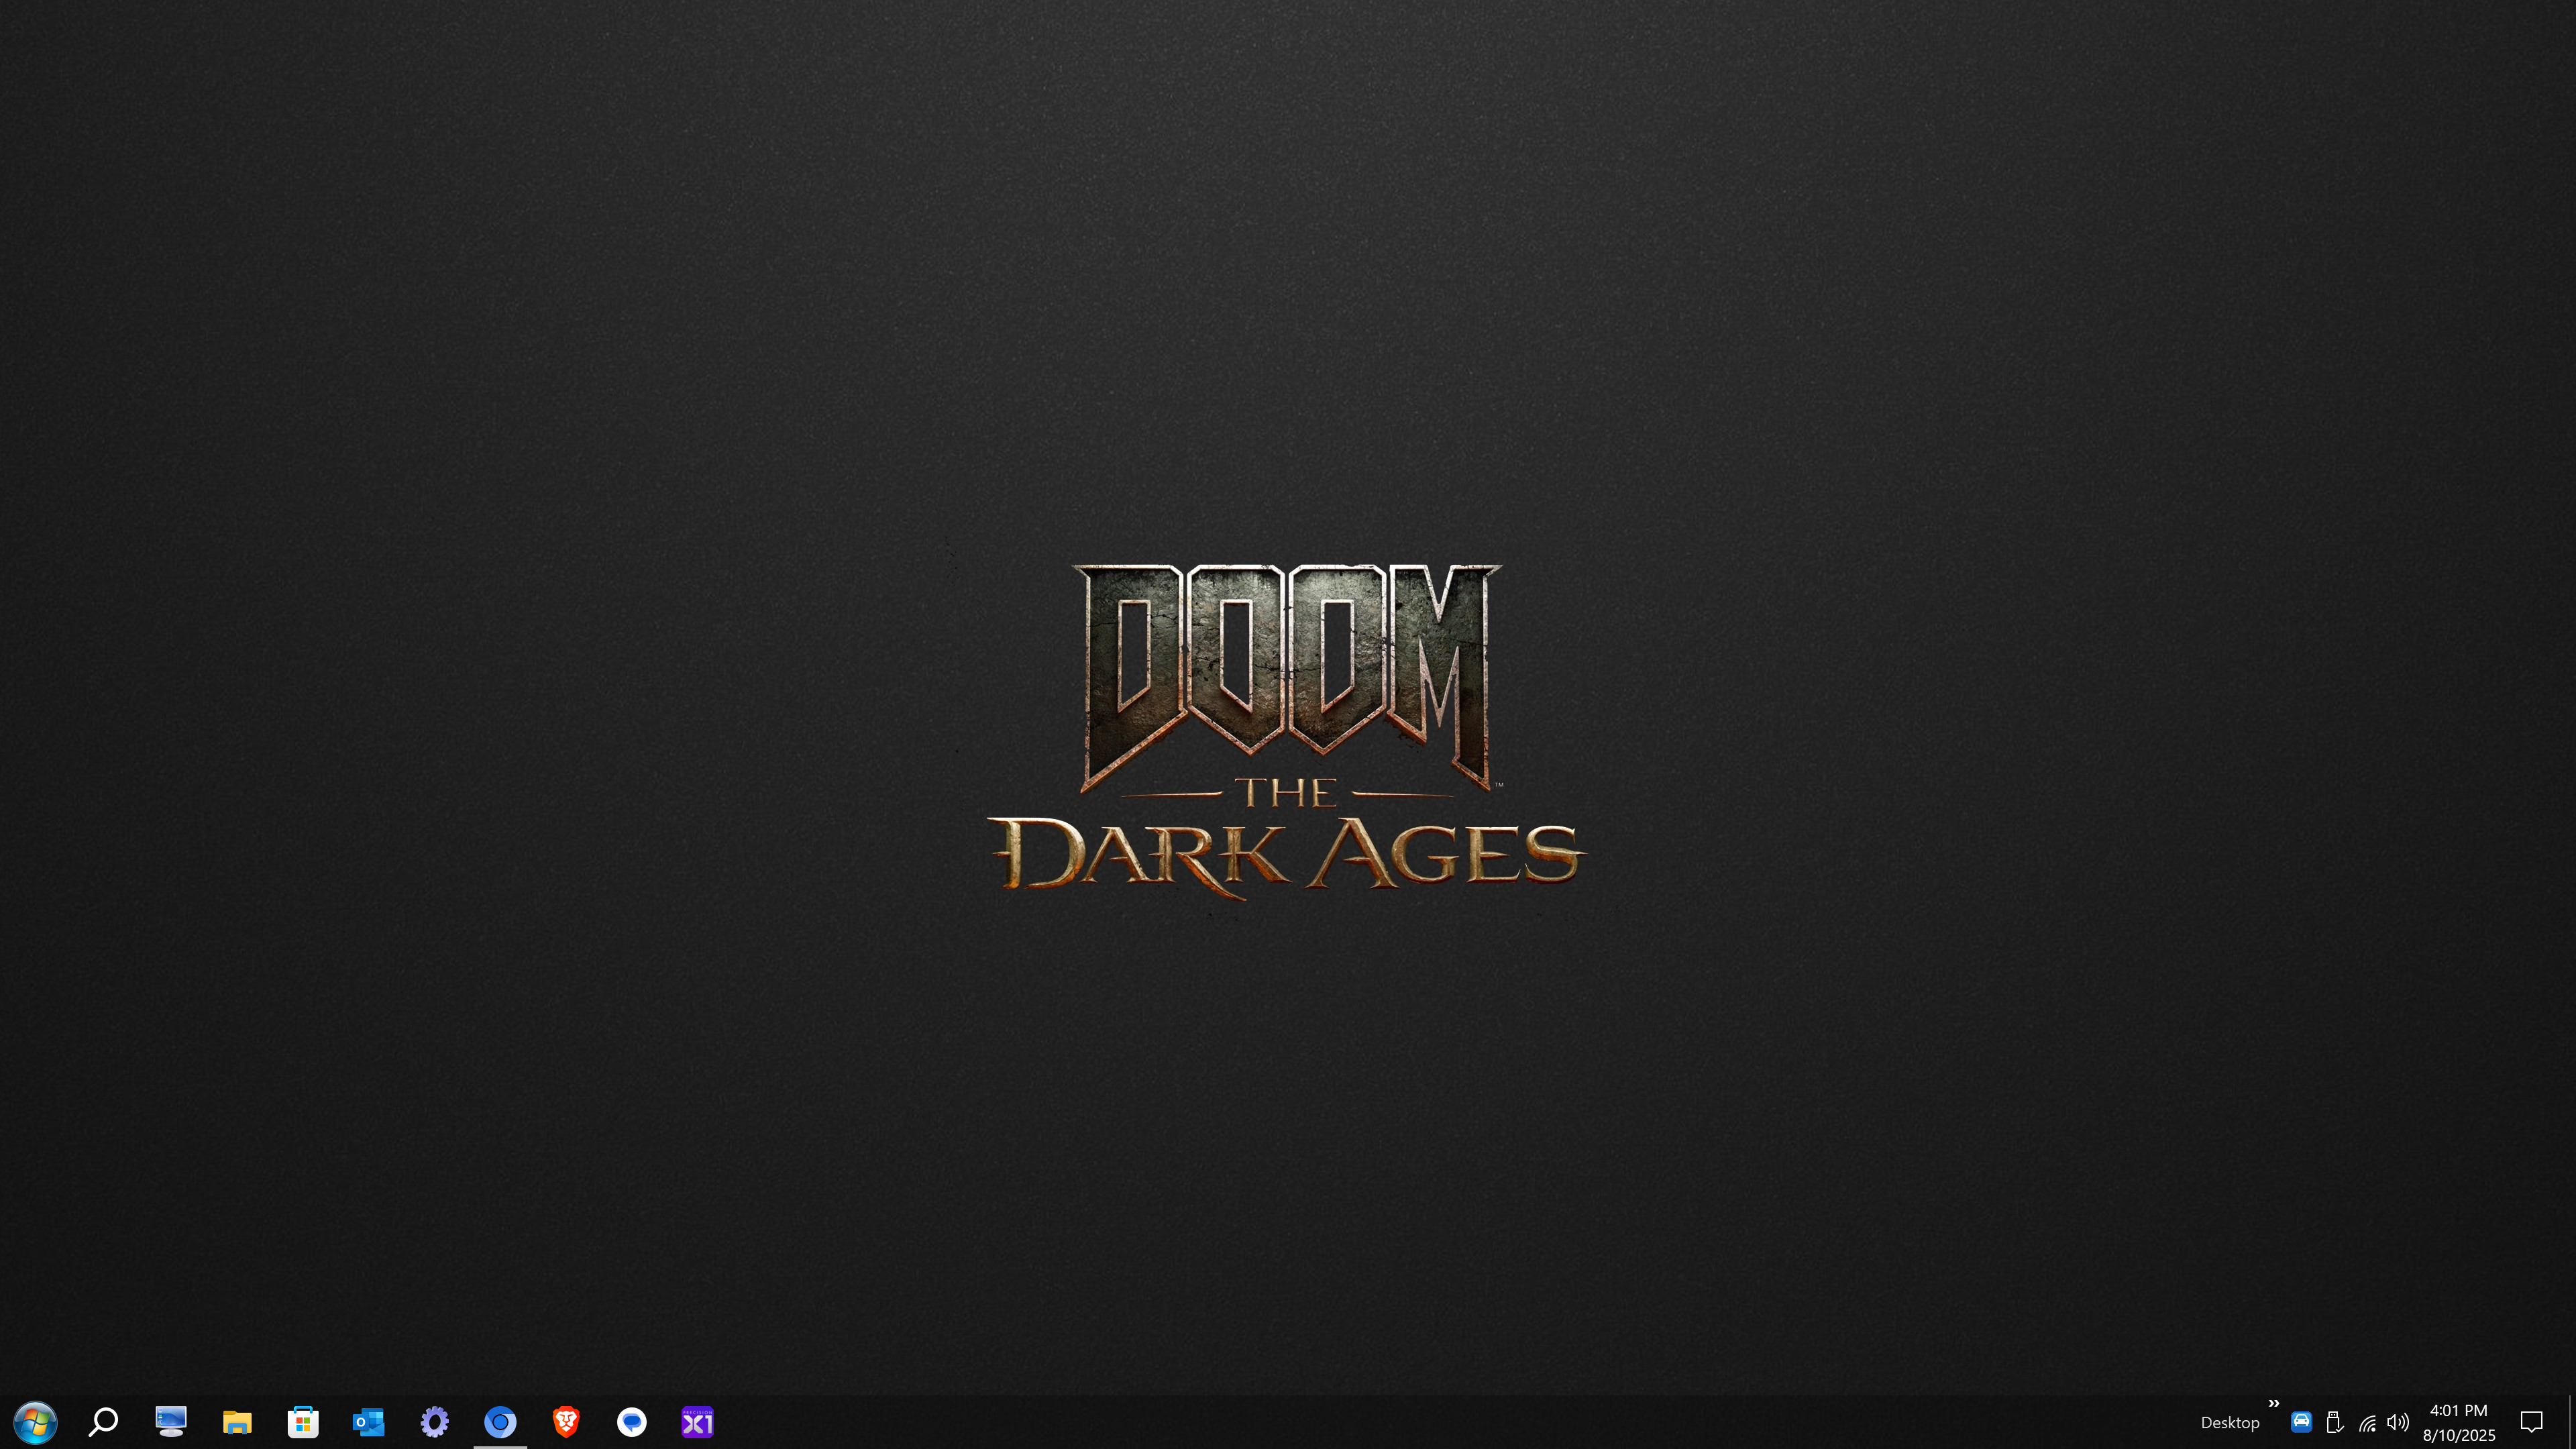Image resolution: width=2576 pixels, height=1449 pixels.
Task: Open the volume speaker tray icon
Action: click(2398, 1422)
